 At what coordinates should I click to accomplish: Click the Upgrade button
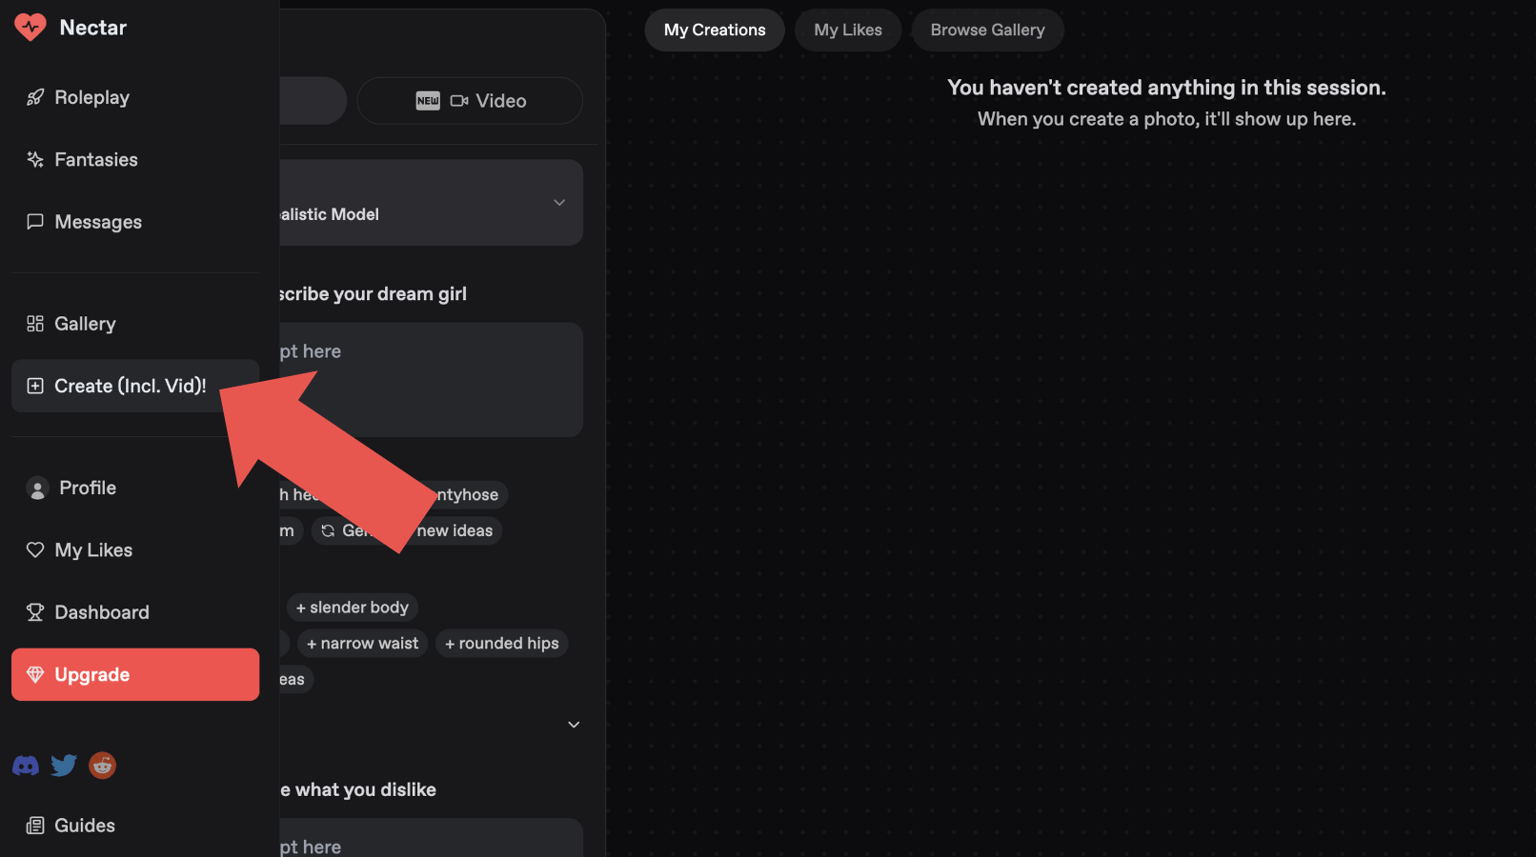pos(135,674)
